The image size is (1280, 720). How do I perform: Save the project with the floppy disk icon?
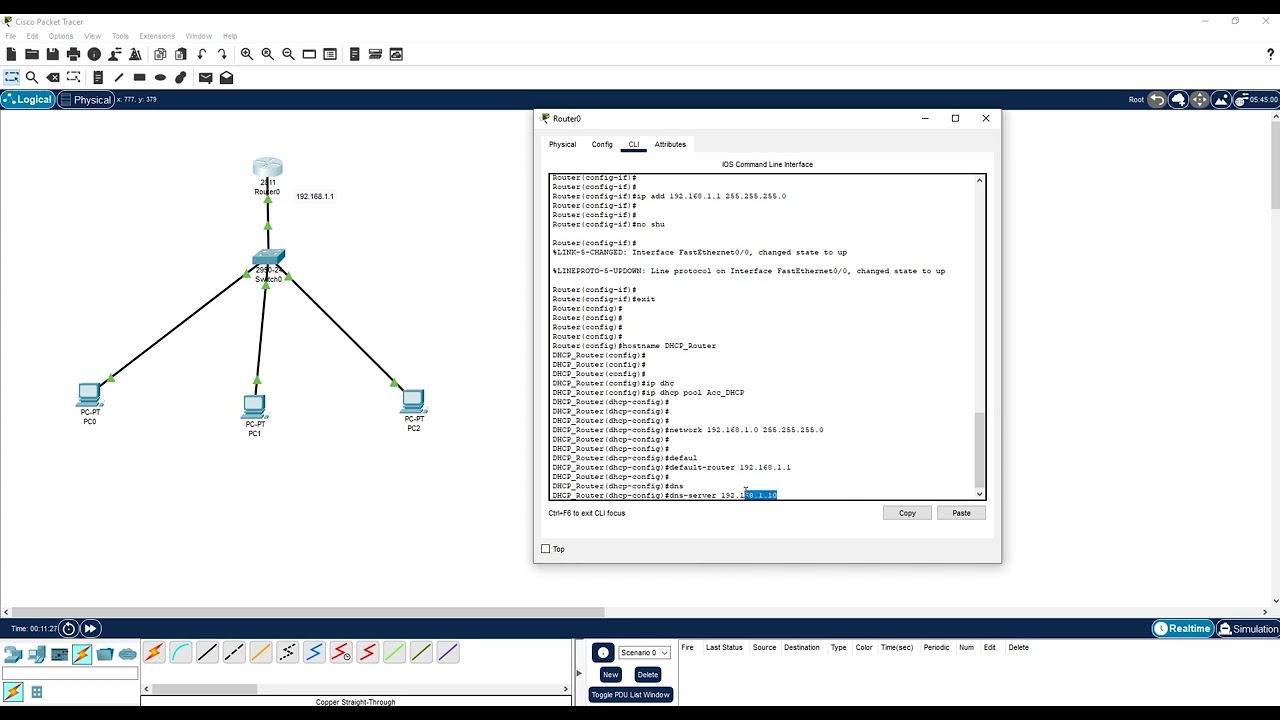pyautogui.click(x=52, y=54)
